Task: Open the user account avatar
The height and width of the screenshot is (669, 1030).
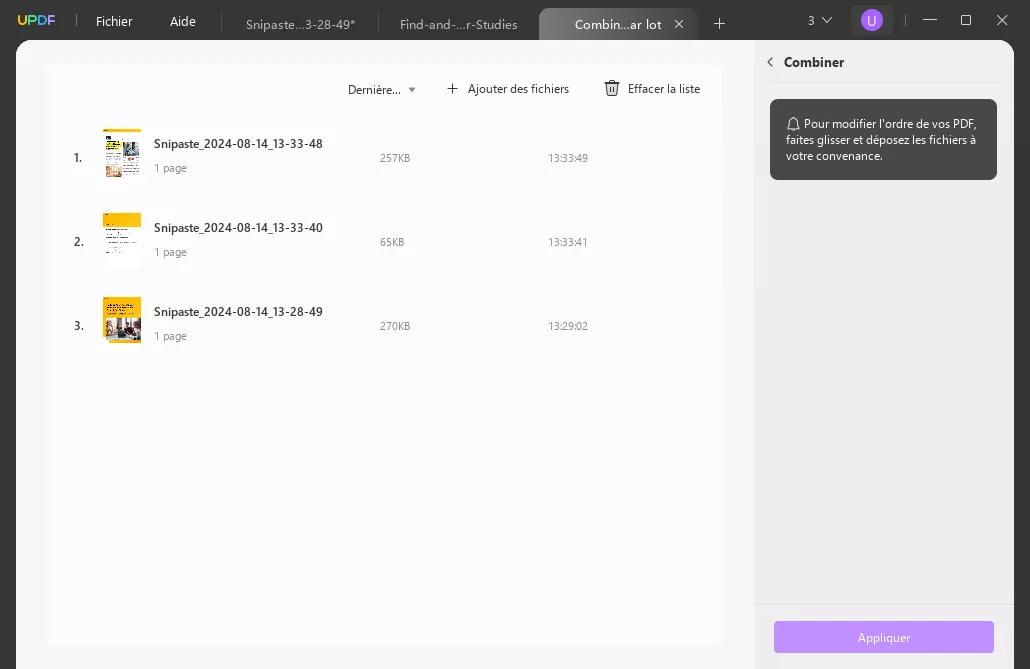Action: click(x=871, y=20)
